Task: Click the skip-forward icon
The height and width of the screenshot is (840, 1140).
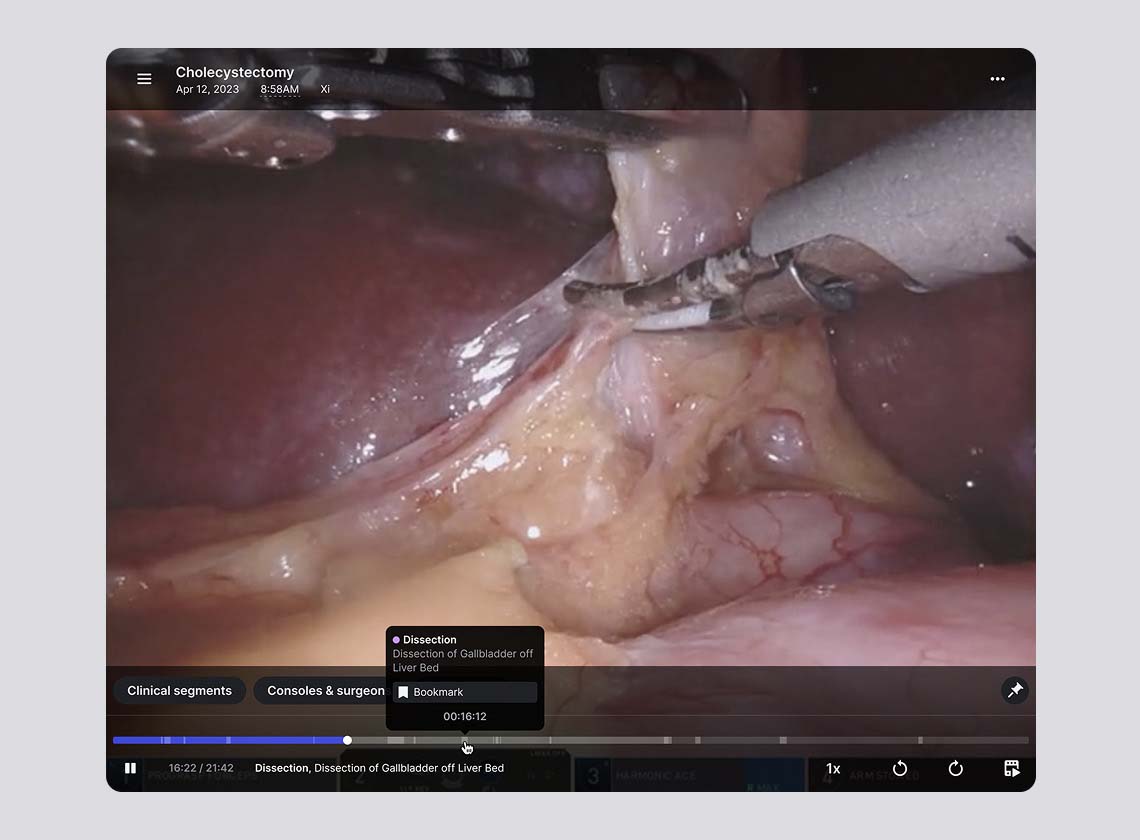Action: [x=955, y=768]
